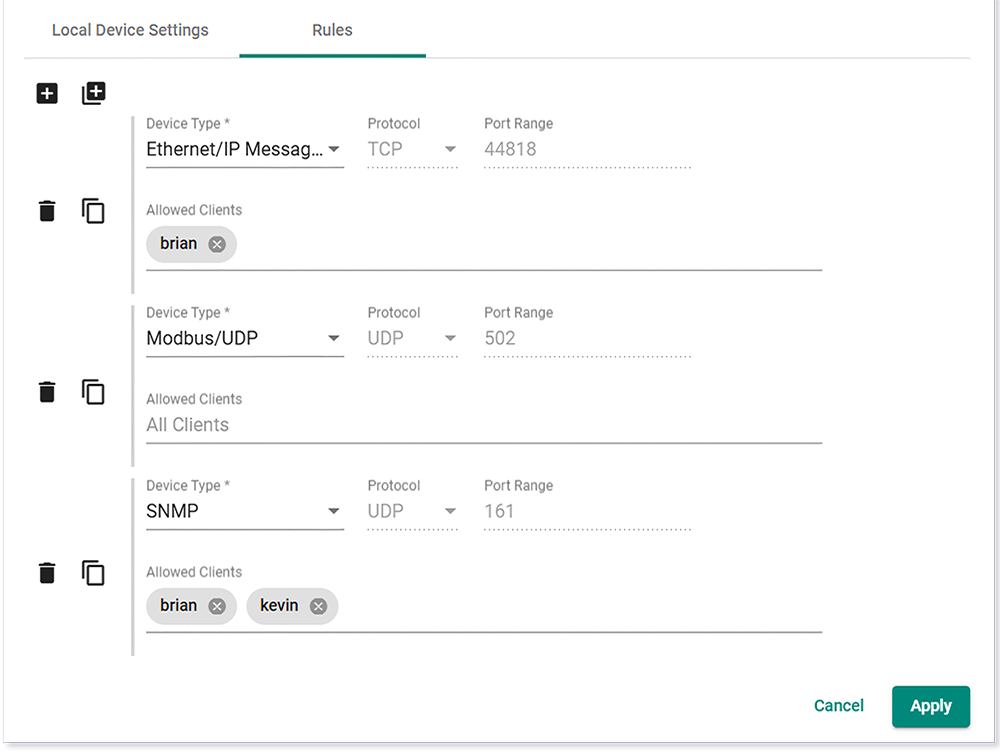Viewport: 1000px width, 754px height.
Task: Delete the Modbus/UDP rule
Action: 47,391
